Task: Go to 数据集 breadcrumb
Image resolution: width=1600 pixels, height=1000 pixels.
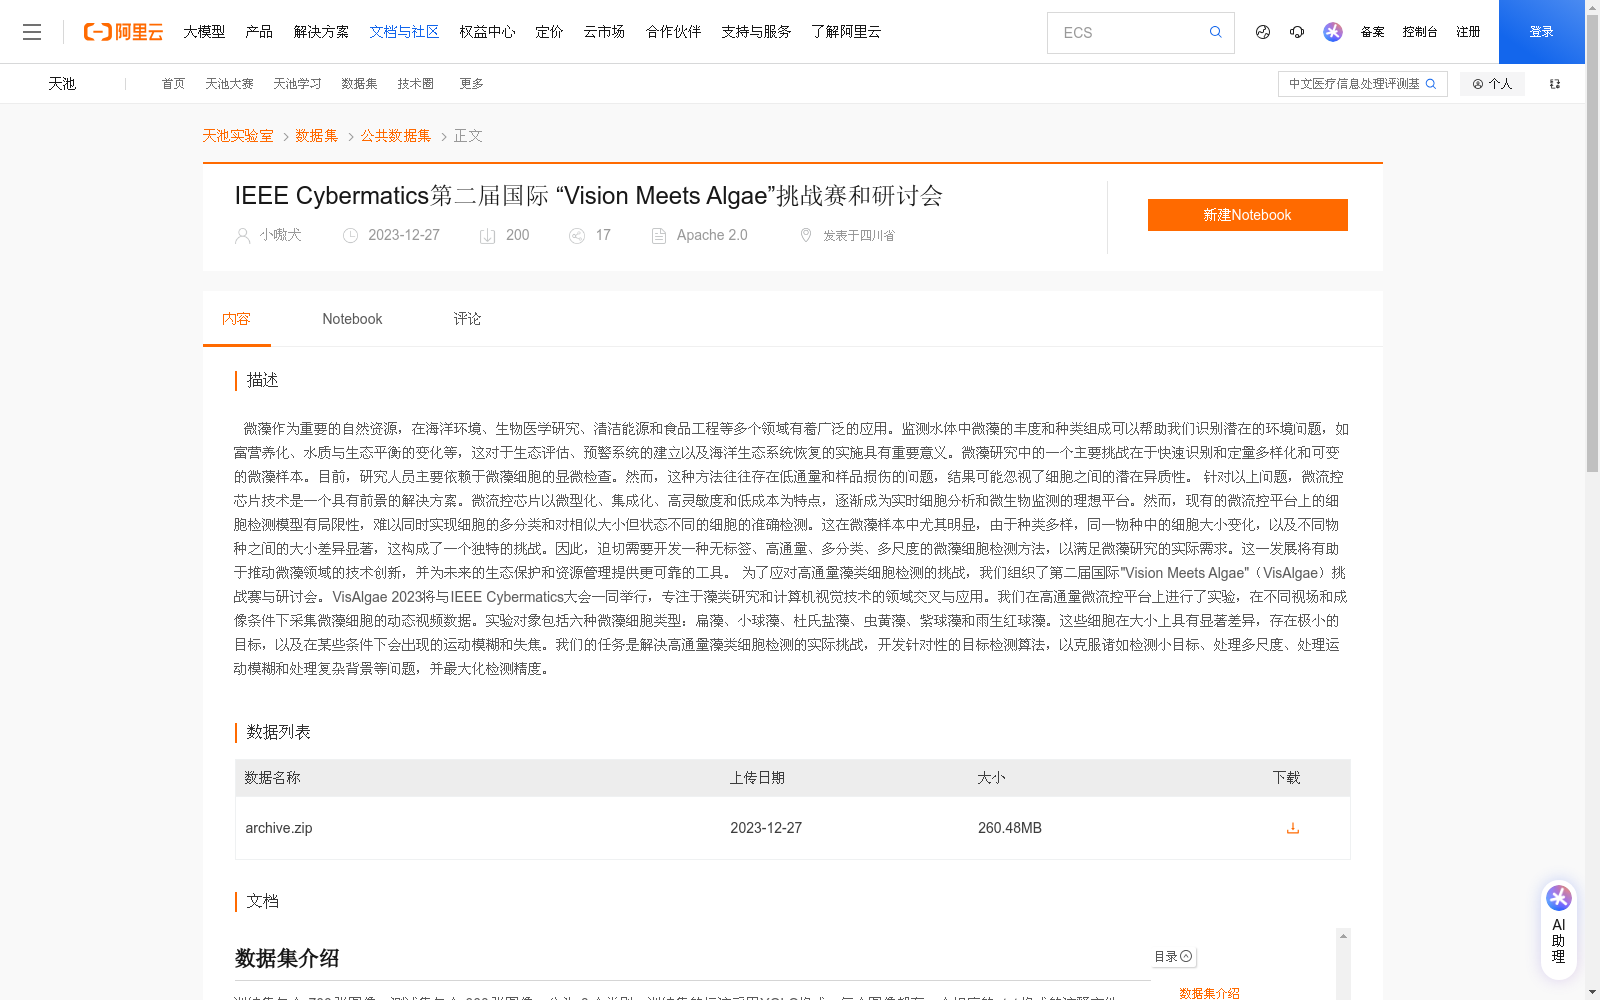Action: coord(317,136)
